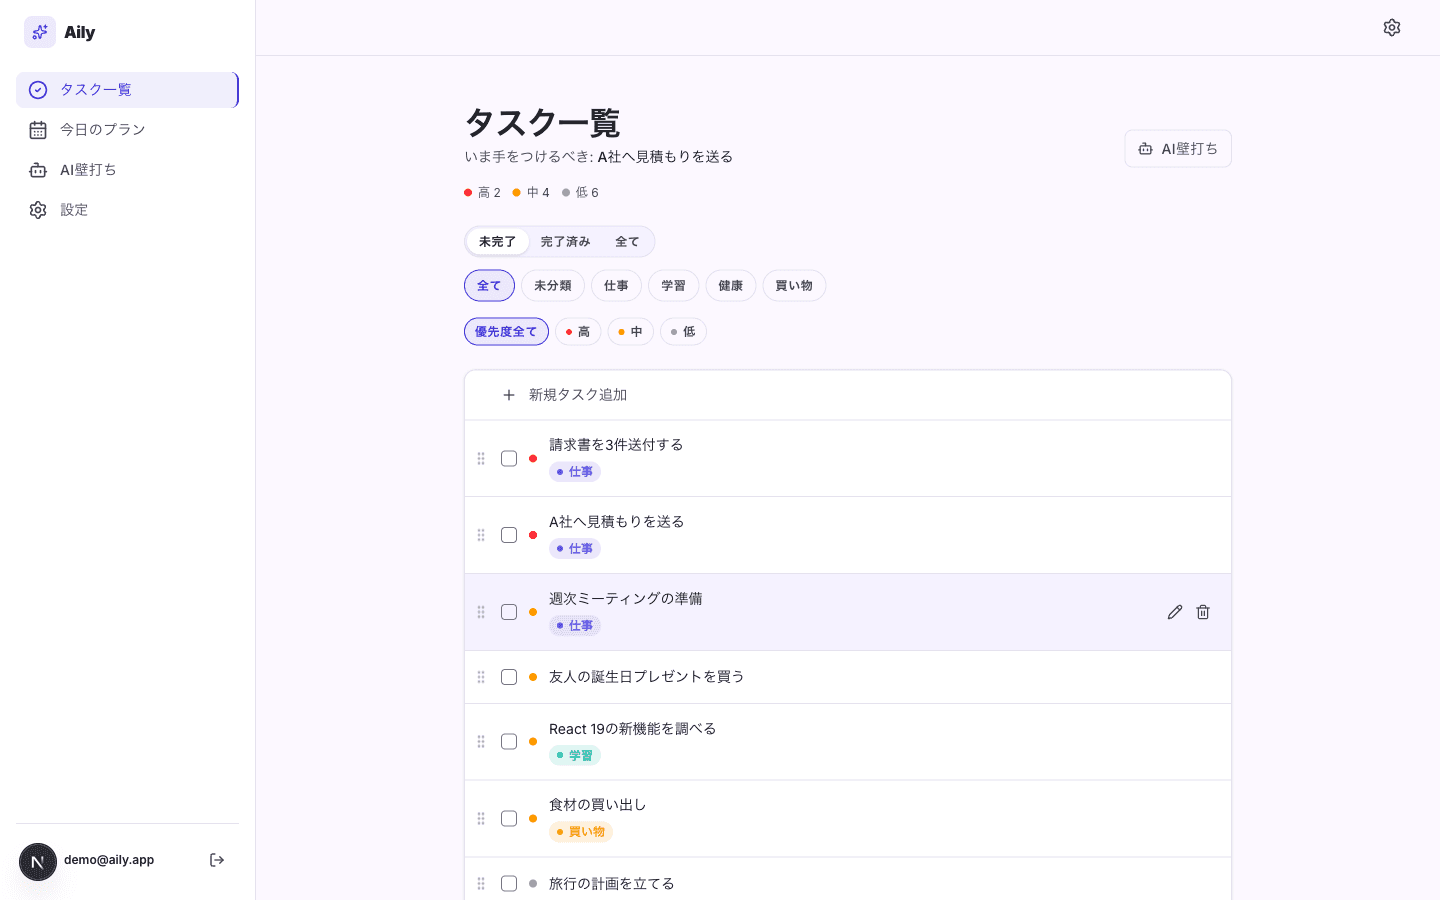Grab drag handle of 旅行の計画を立てる
Screen dimensions: 1440x900
[x=481, y=884]
